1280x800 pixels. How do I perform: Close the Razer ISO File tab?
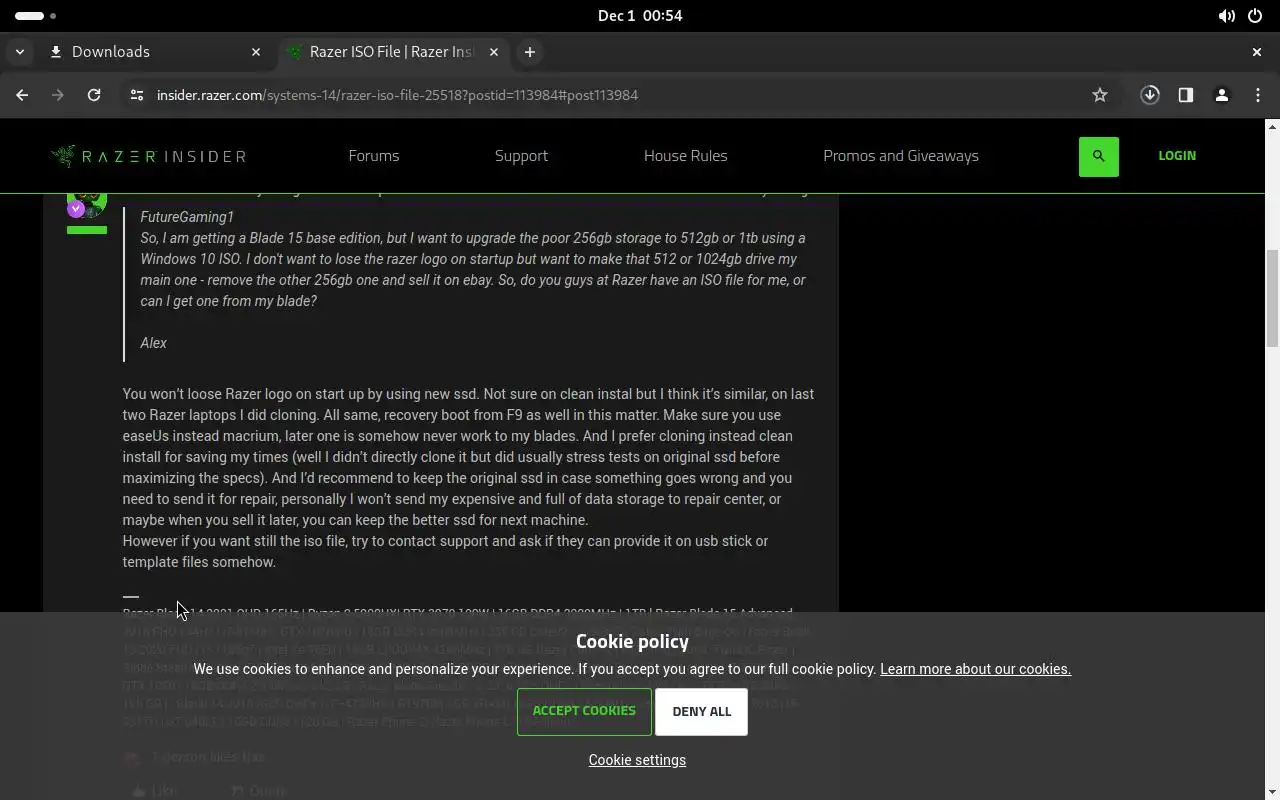point(494,52)
